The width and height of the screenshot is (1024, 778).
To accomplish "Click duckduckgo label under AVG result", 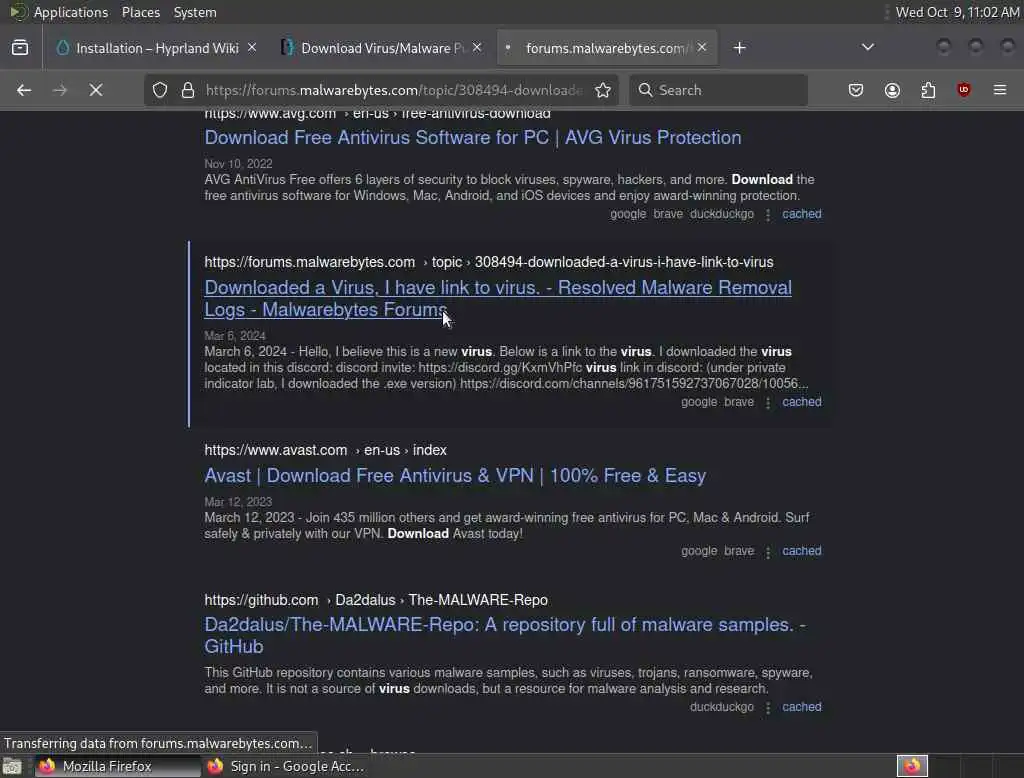I will click(722, 214).
